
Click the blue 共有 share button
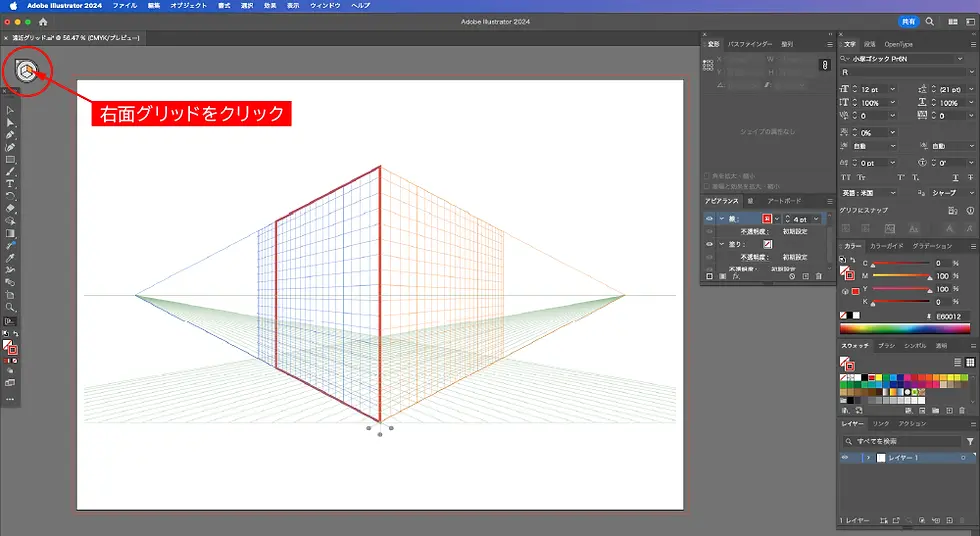(907, 21)
